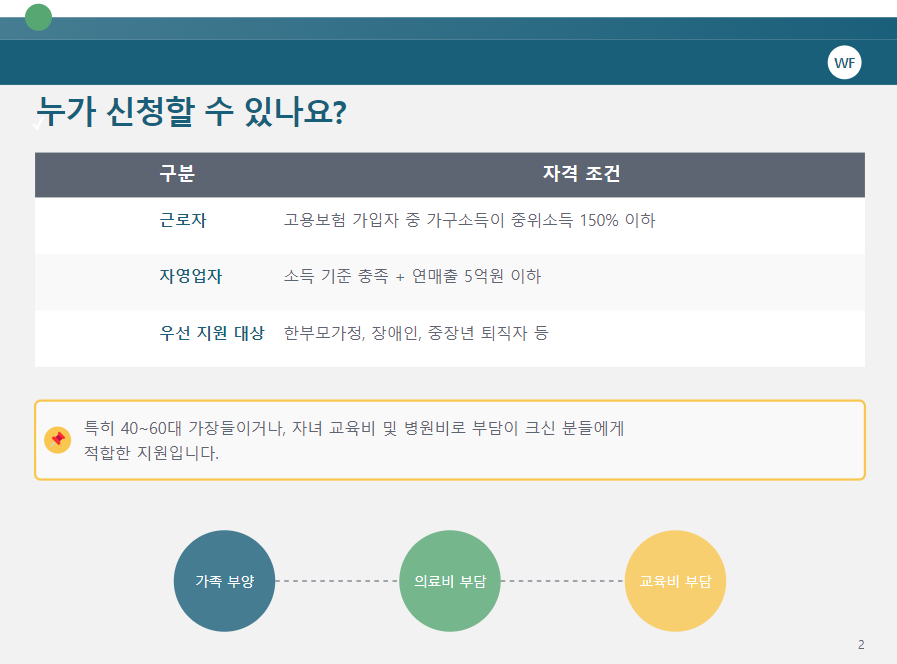This screenshot has width=897, height=664.
Task: Click text 한부모가정, 장애인, 중장년 퇴직자 등
Action: [416, 333]
